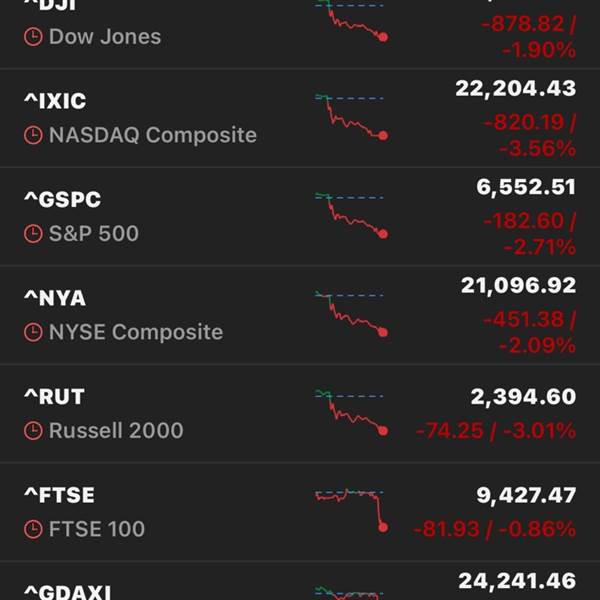Click NASDAQ price 22,204.43
Screen dimensions: 600x600
(515, 89)
